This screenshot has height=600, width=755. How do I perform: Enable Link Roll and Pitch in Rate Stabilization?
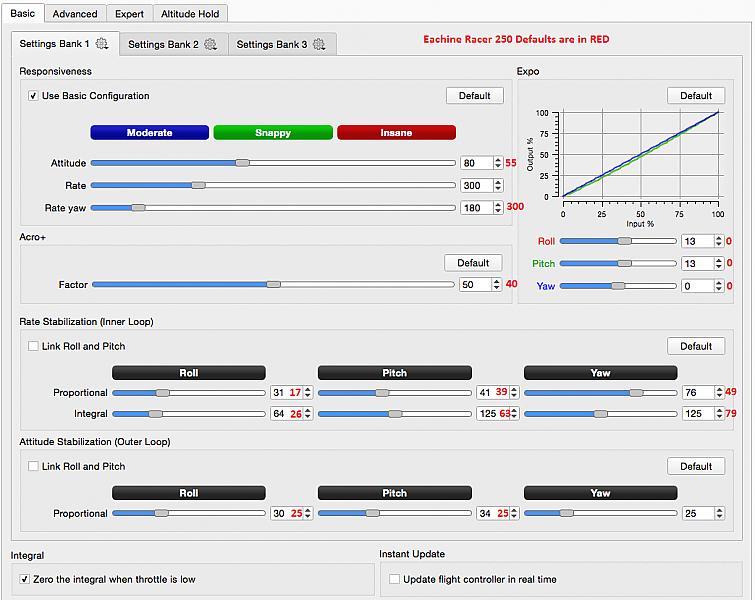tap(34, 346)
